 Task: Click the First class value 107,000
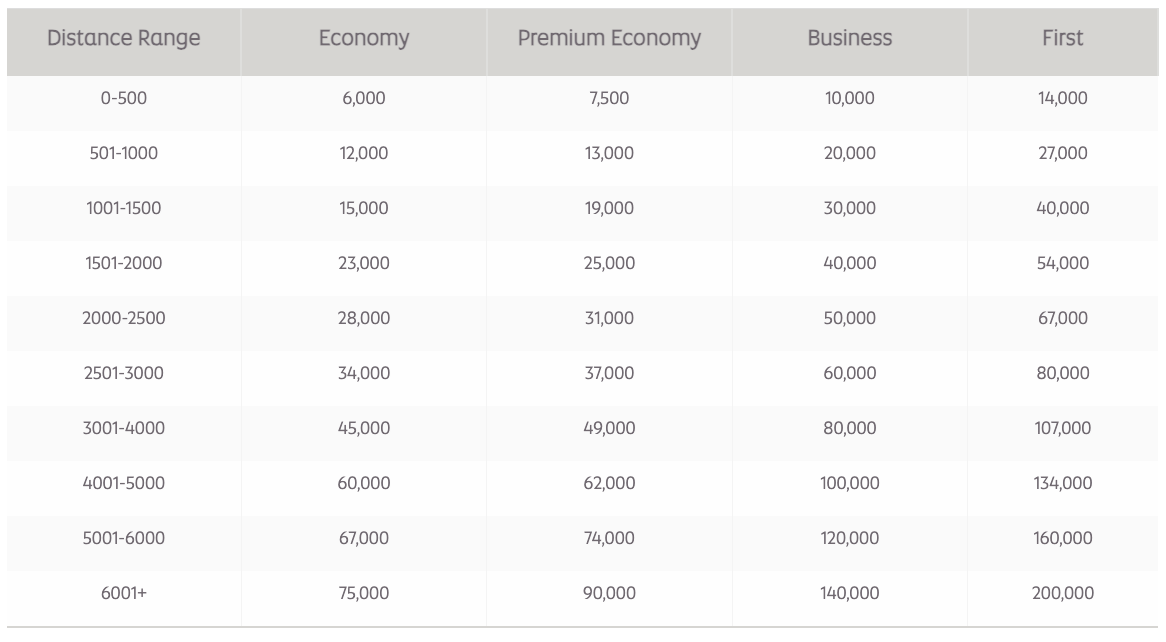point(1062,429)
